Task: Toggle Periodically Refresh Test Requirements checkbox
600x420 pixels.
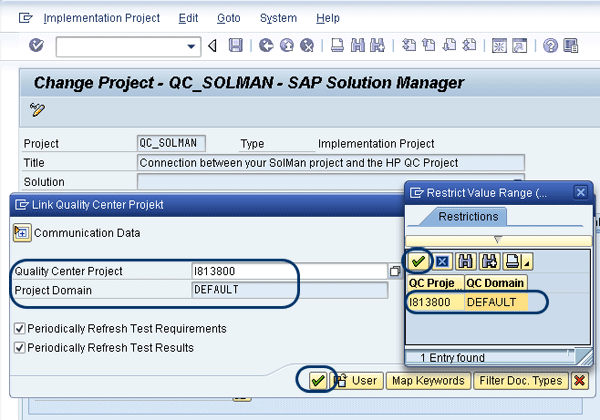Action: click(20, 329)
